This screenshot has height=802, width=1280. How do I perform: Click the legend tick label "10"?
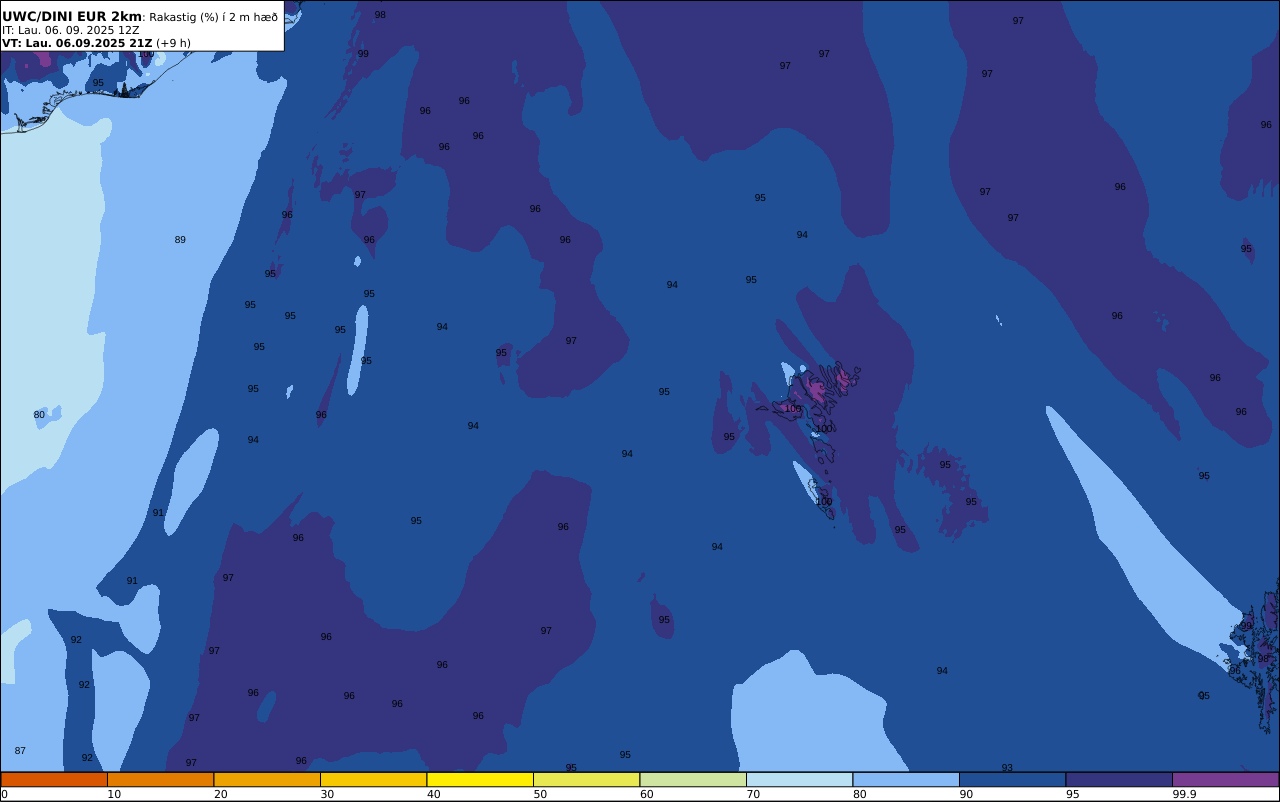coord(114,794)
